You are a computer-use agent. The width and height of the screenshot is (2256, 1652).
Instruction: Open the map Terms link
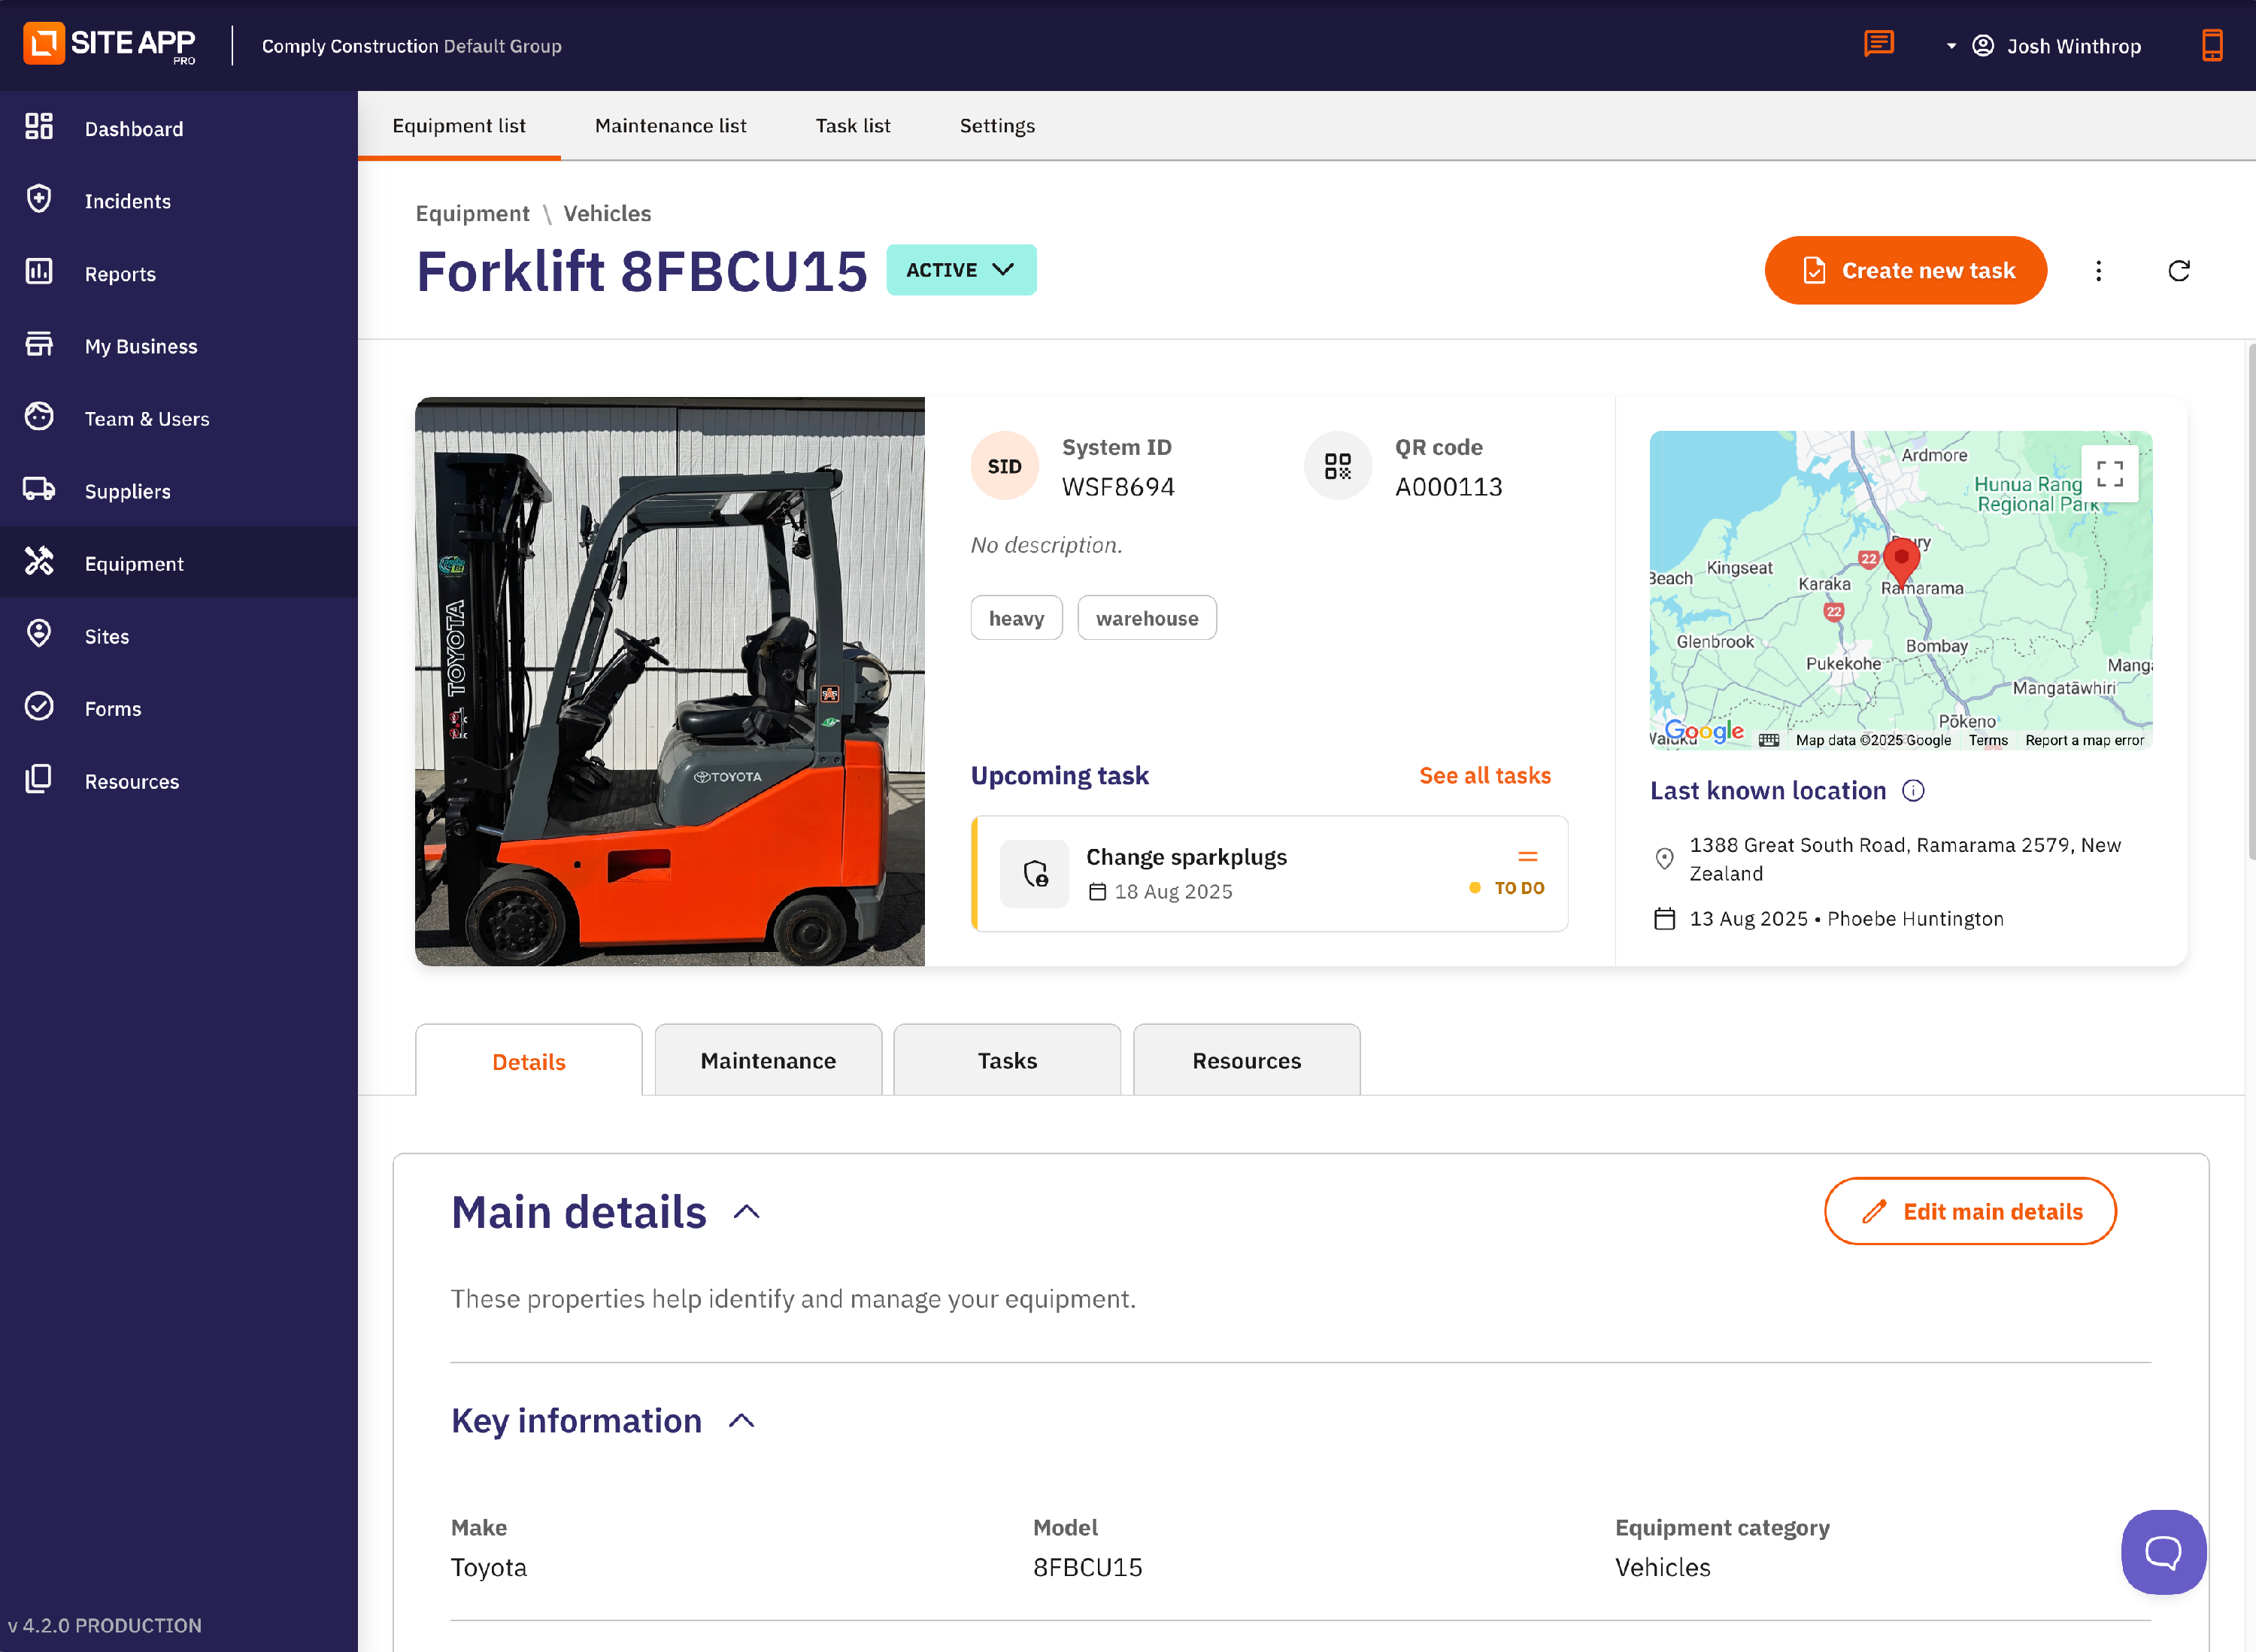1988,740
